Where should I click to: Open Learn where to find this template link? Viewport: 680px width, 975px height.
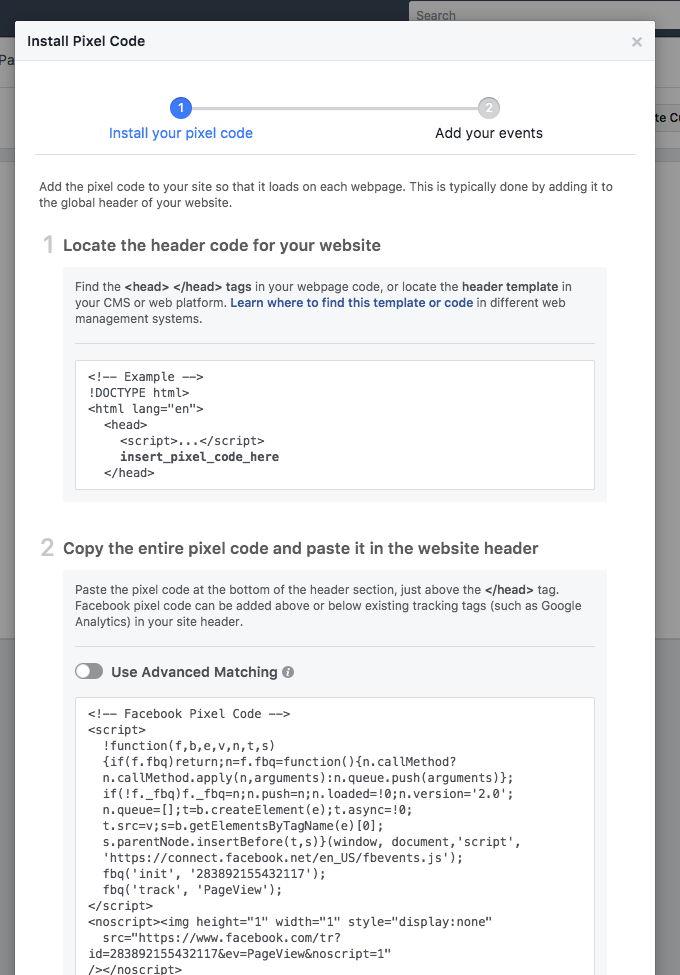(352, 303)
